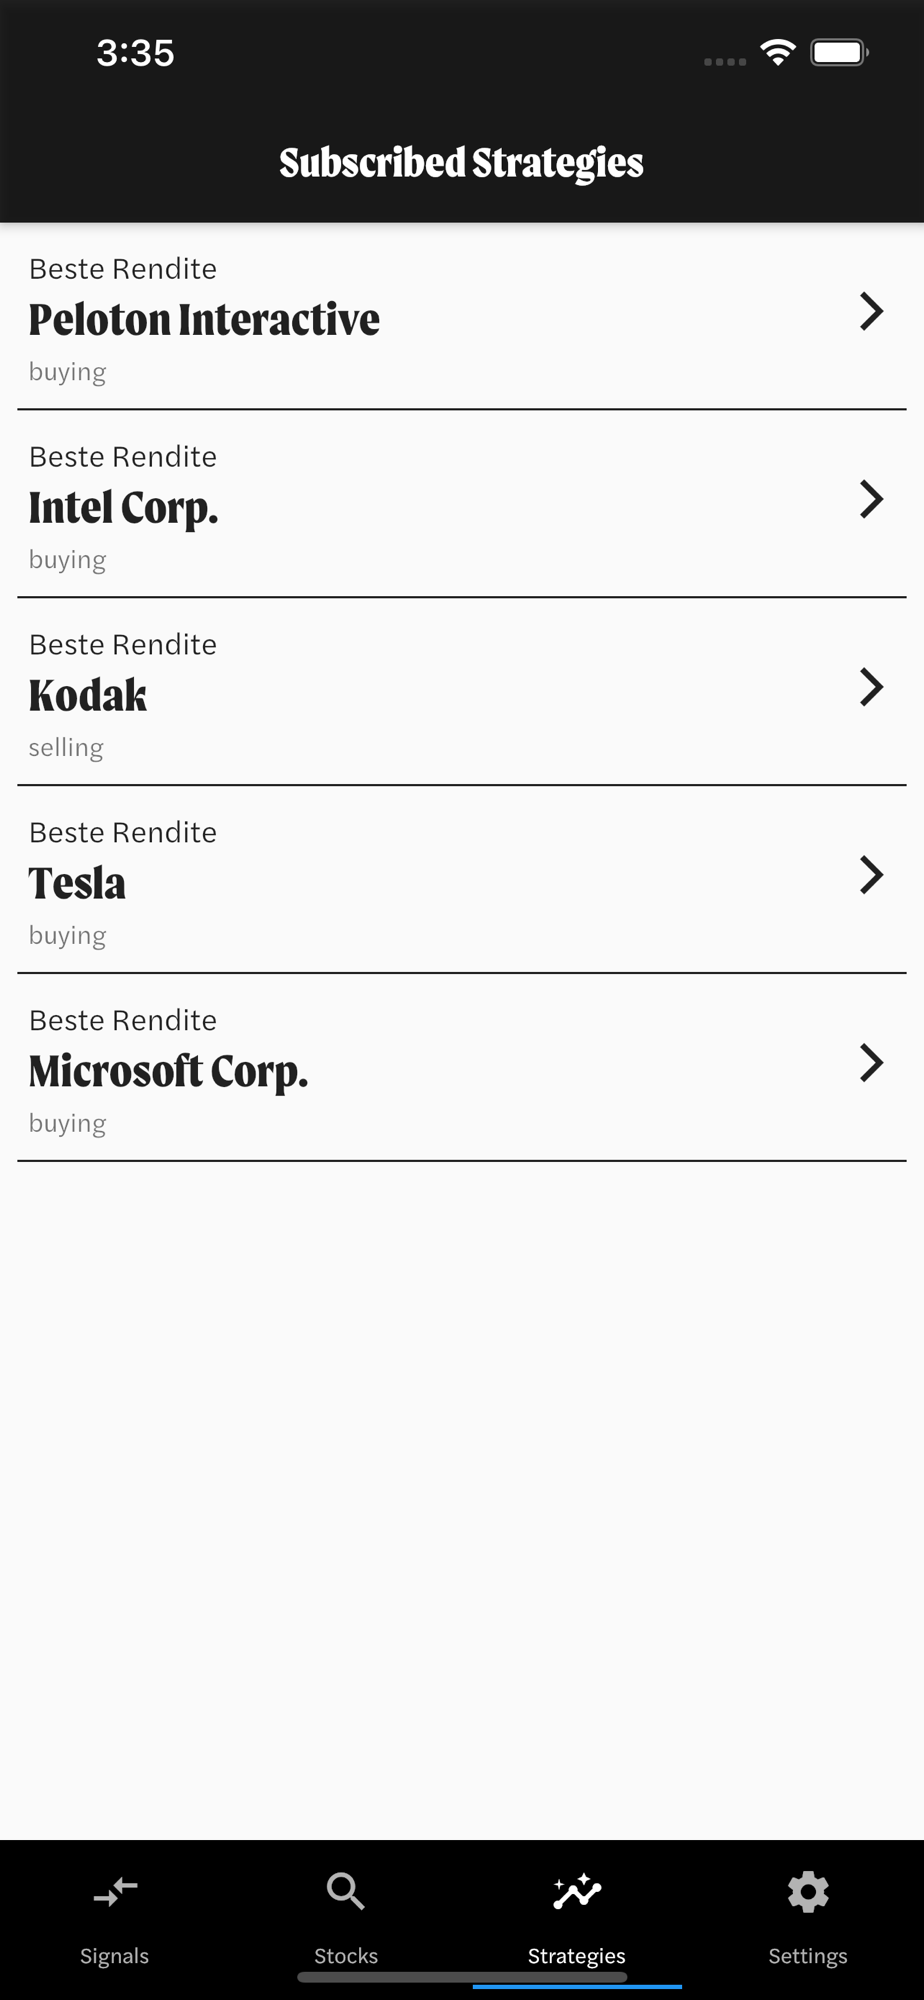Tap the Wi-Fi status icon
The image size is (924, 2000).
(x=778, y=52)
